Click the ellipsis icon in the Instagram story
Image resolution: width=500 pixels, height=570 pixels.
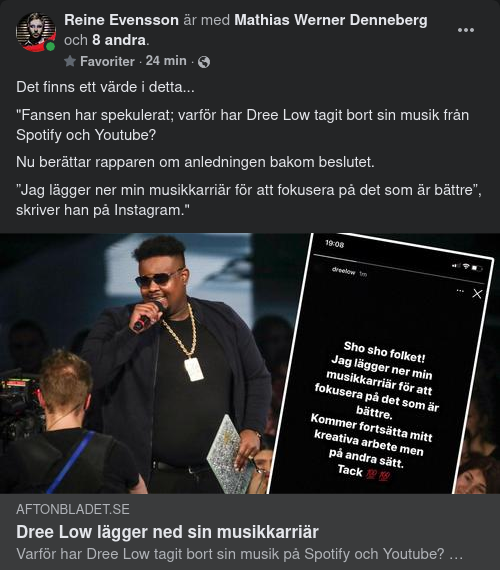coord(460,291)
